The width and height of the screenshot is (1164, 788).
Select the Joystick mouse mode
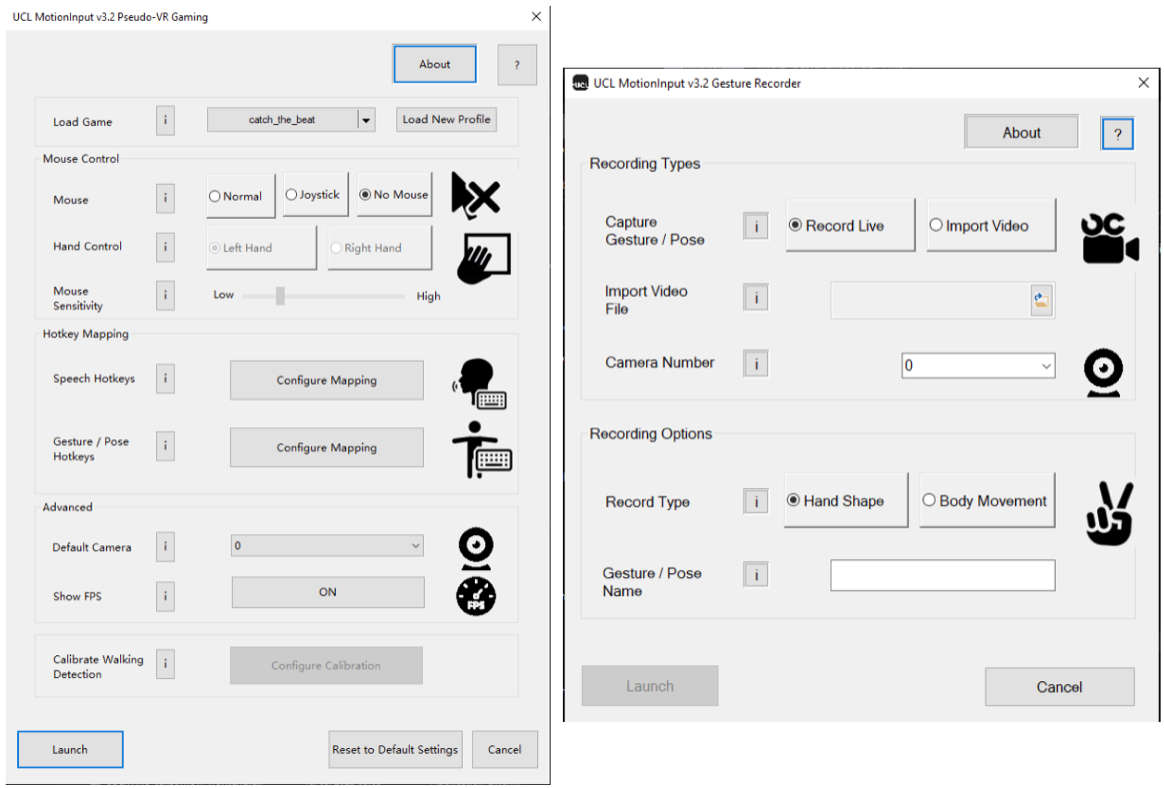[313, 195]
